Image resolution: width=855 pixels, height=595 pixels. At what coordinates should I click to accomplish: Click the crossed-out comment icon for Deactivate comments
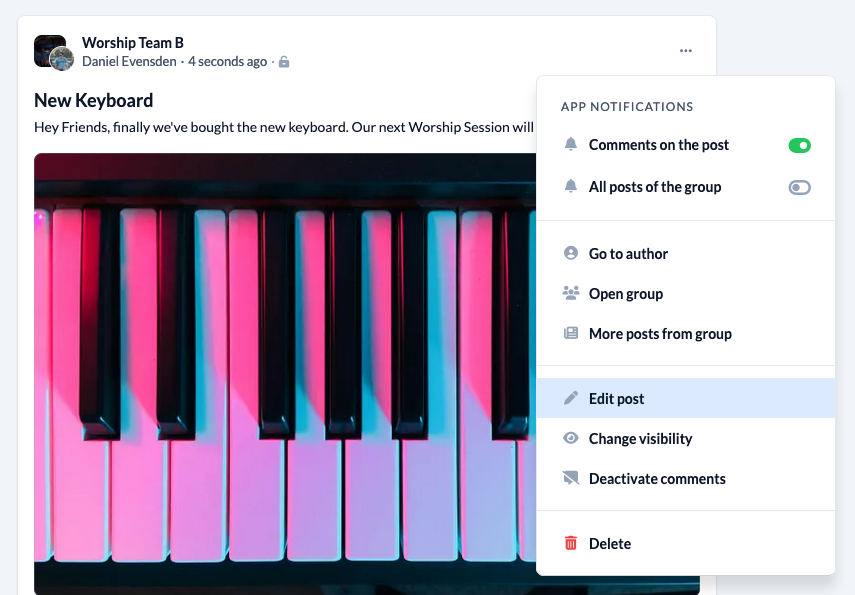point(570,478)
